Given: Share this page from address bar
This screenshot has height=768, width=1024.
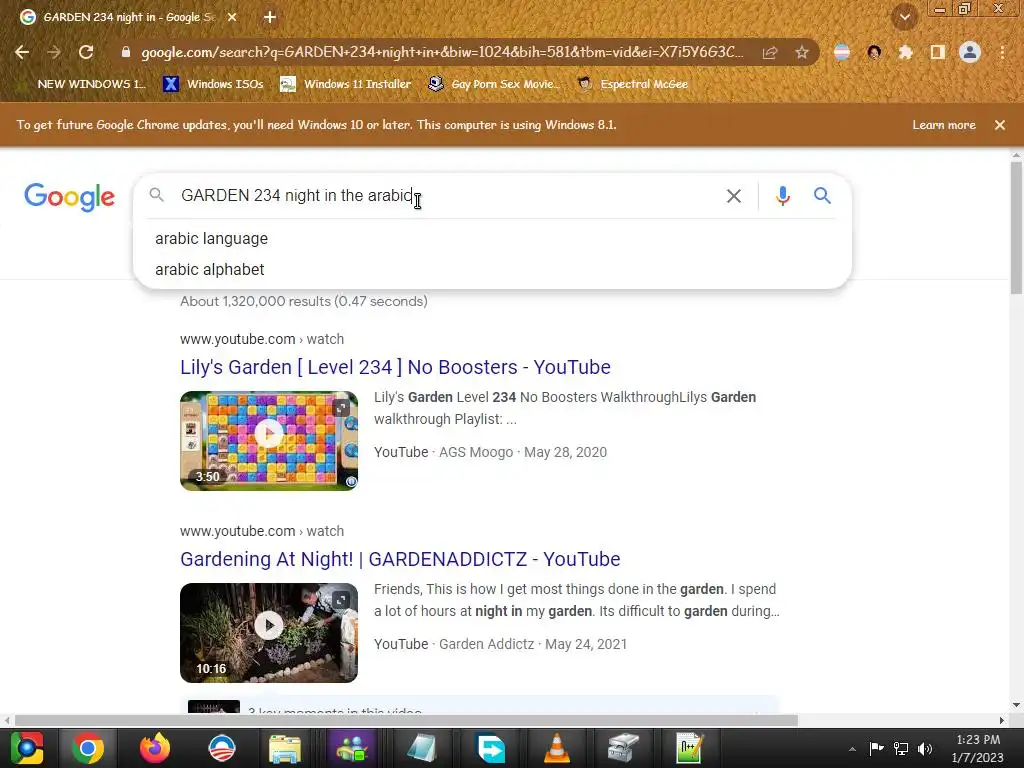Looking at the screenshot, I should click(770, 52).
